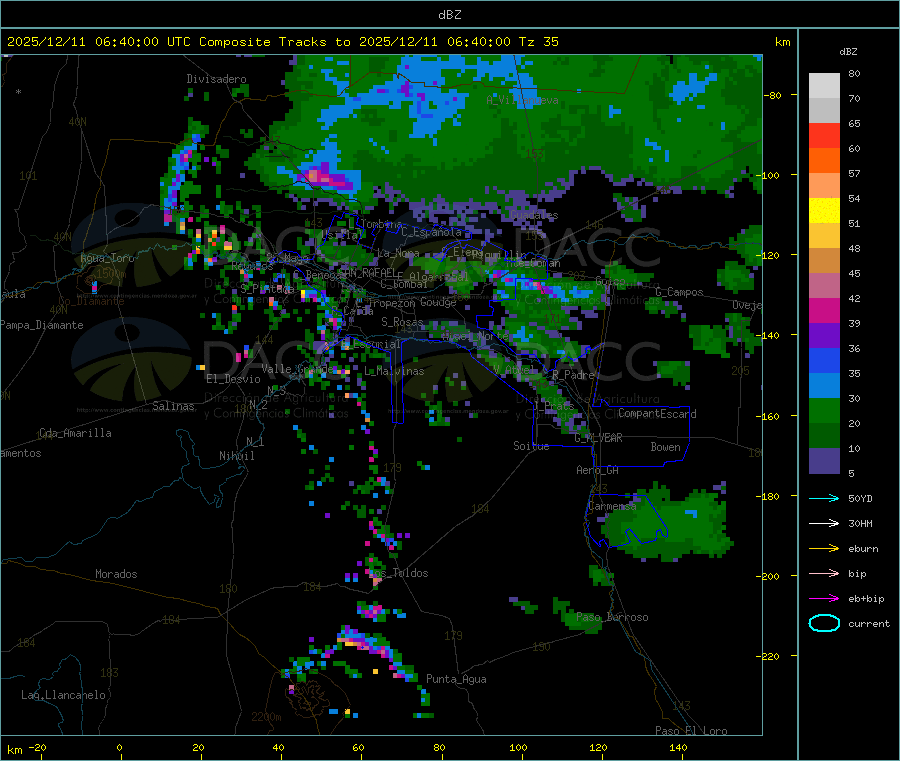This screenshot has height=761, width=900.
Task: Click the A_Villanueva map label
Action: (x=522, y=100)
